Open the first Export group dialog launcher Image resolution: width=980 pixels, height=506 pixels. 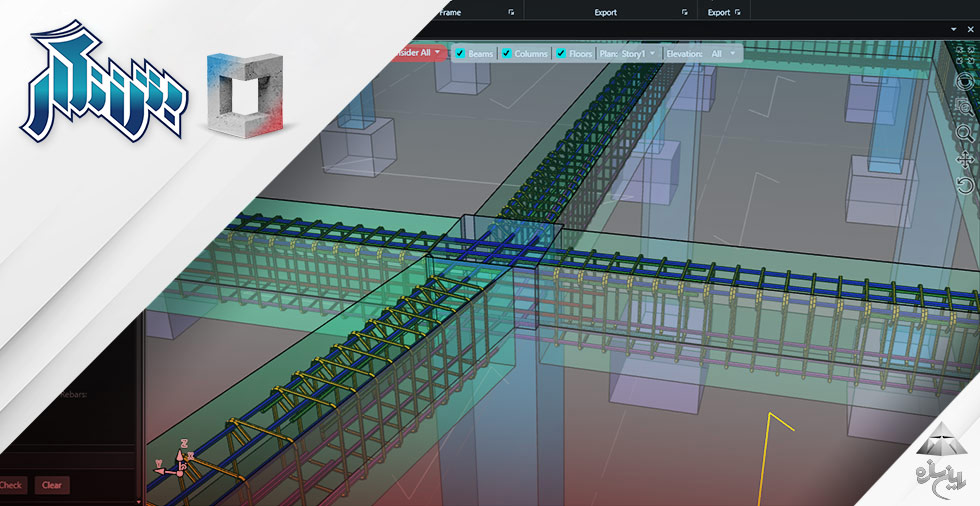click(685, 13)
